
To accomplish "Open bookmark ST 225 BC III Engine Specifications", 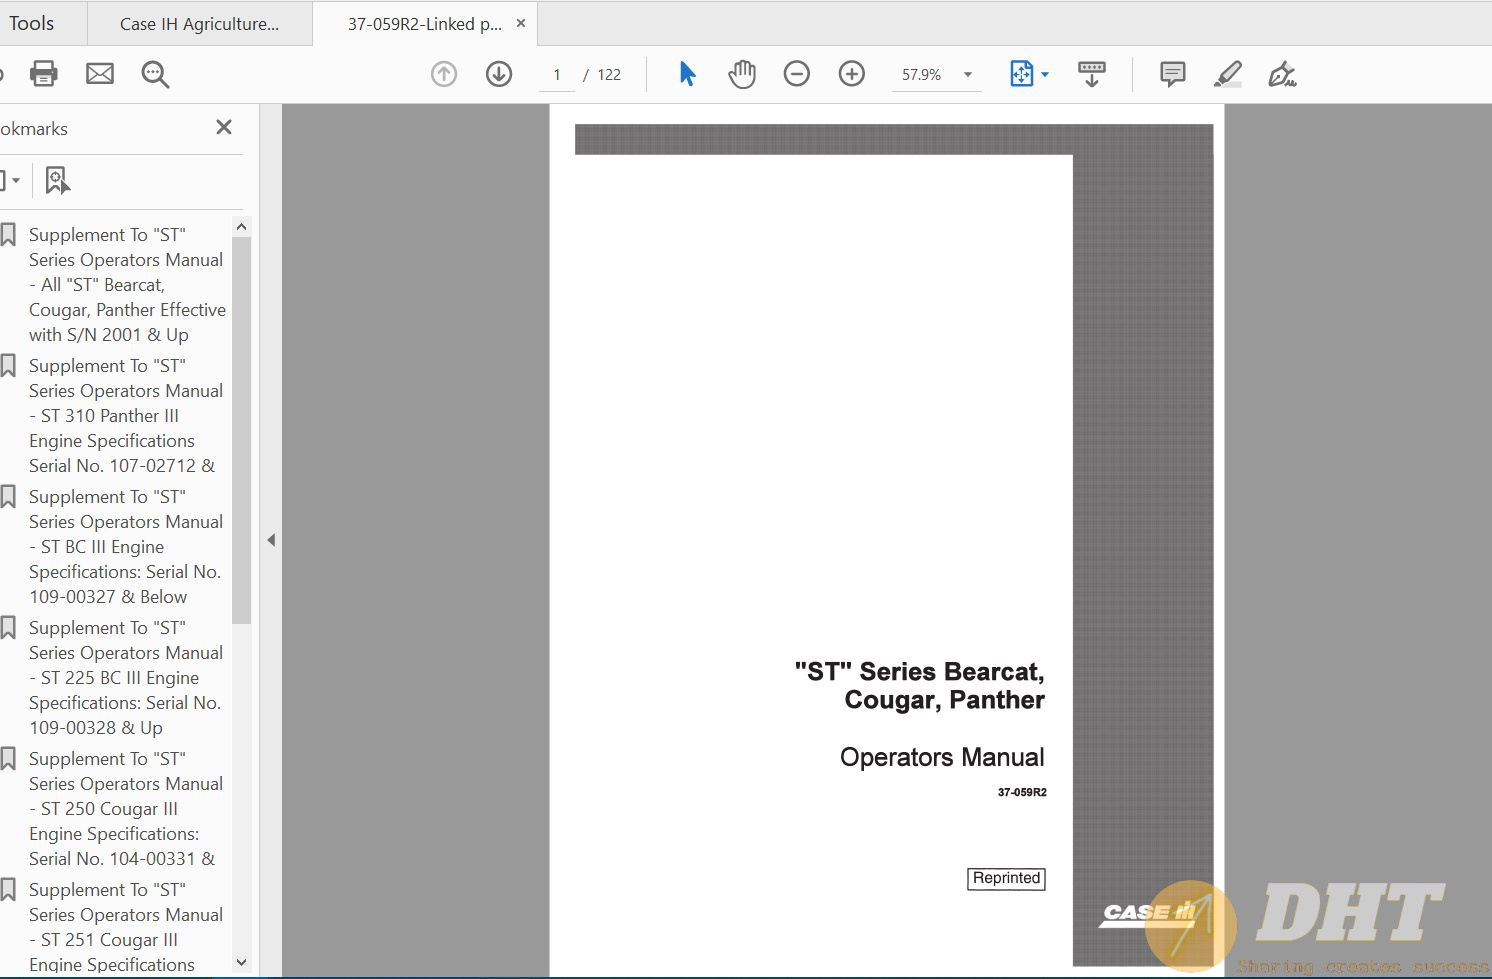I will tap(125, 678).
